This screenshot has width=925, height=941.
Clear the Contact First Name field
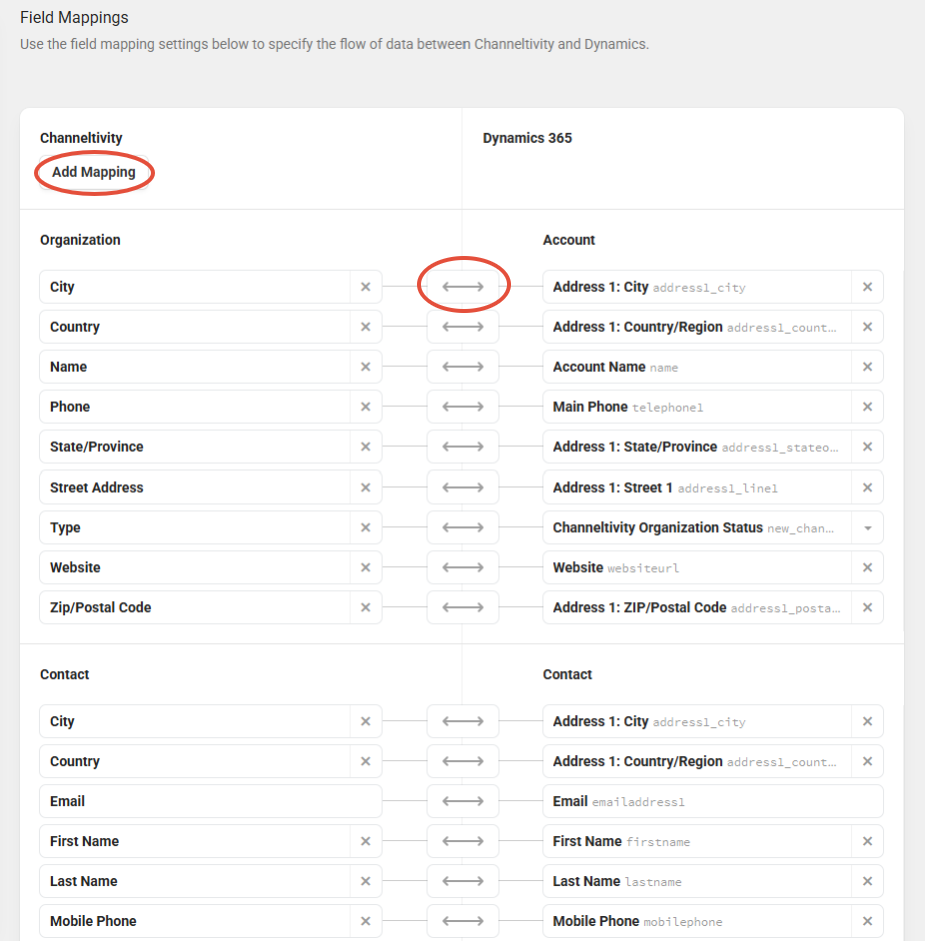click(366, 841)
